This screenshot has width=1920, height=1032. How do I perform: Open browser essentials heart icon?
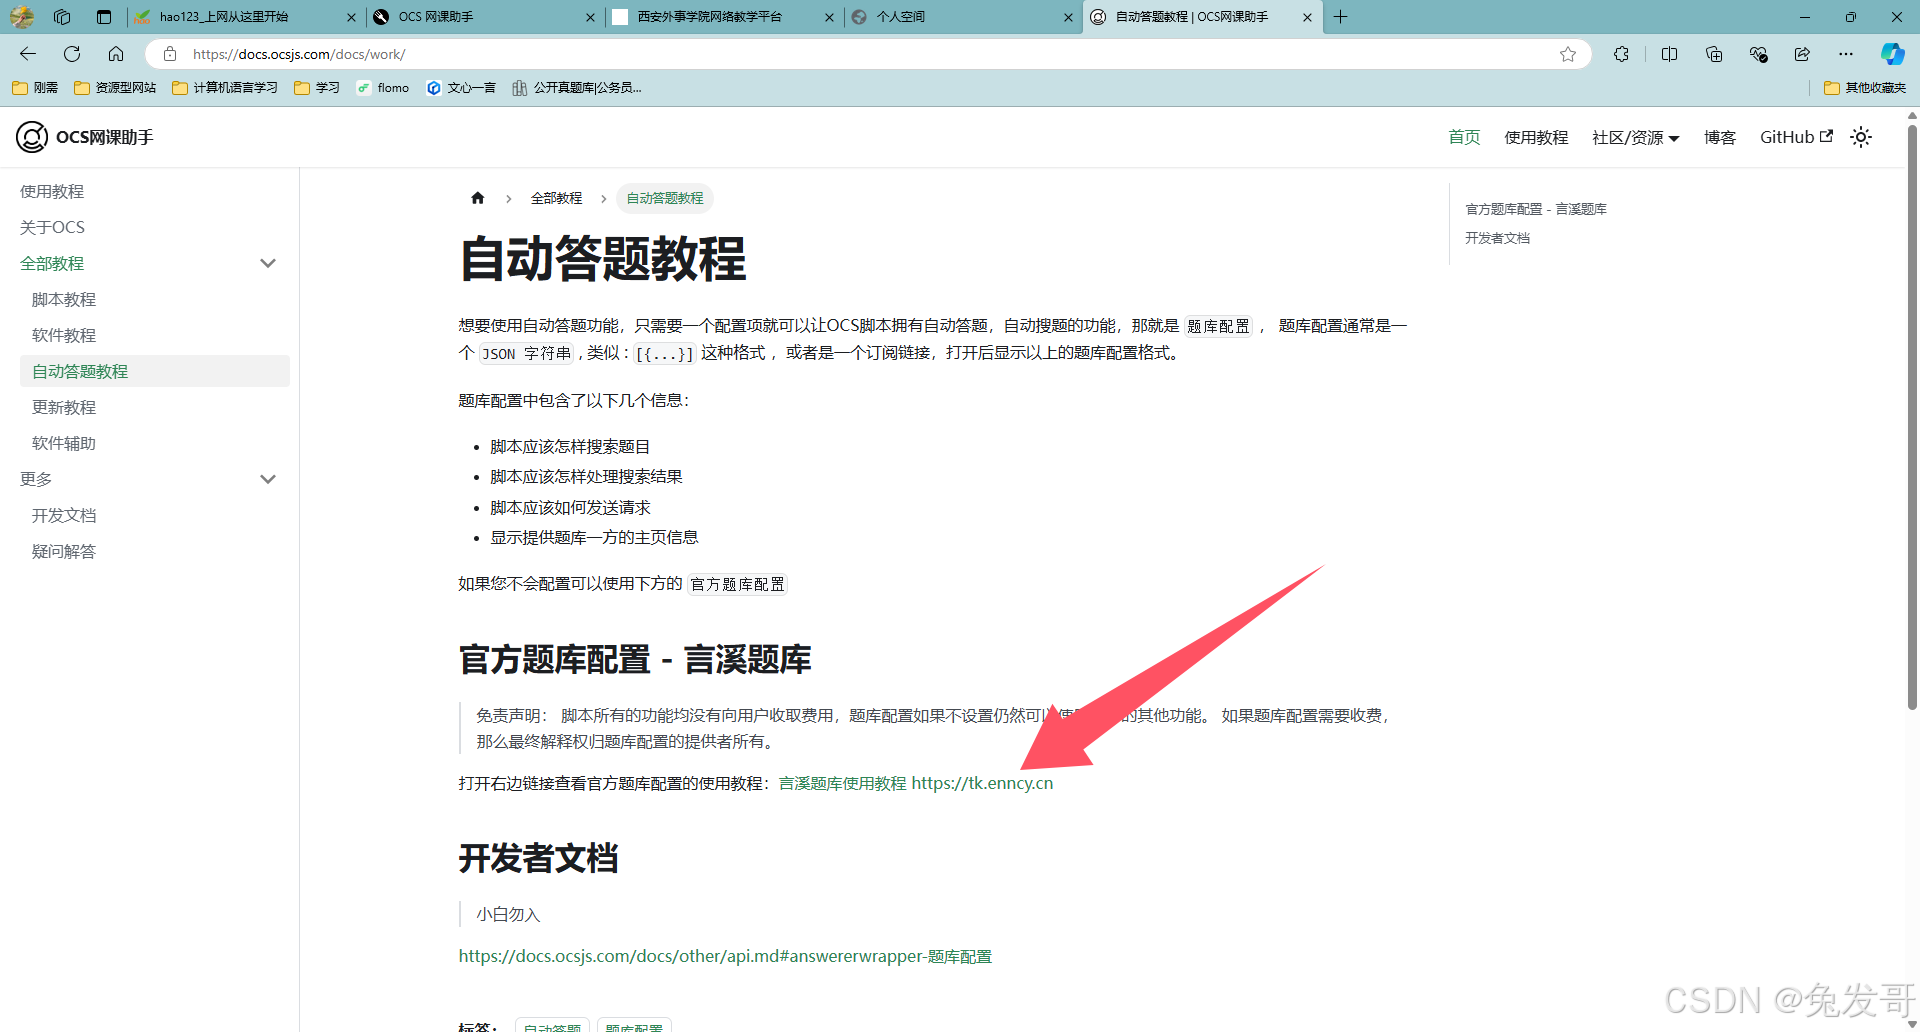[1758, 54]
